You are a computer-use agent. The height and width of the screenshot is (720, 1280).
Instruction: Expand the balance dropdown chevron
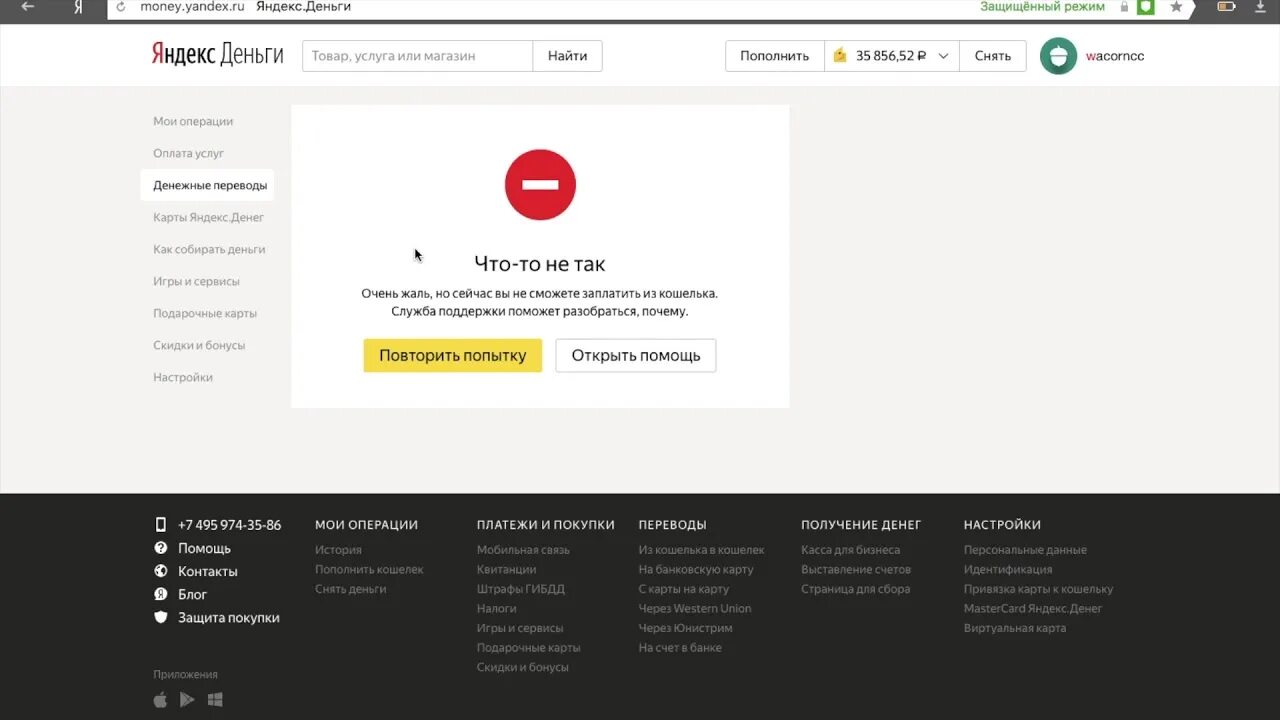(x=943, y=56)
